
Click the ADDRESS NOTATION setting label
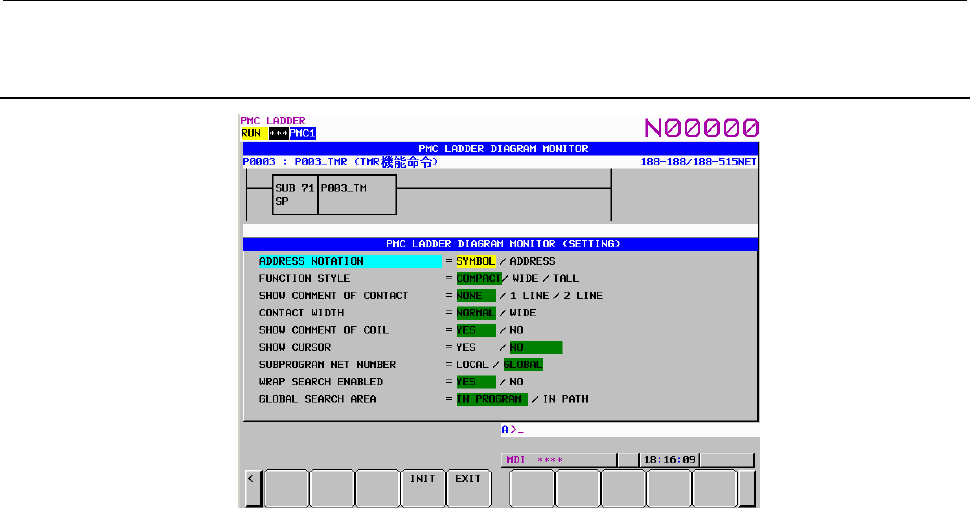350,262
